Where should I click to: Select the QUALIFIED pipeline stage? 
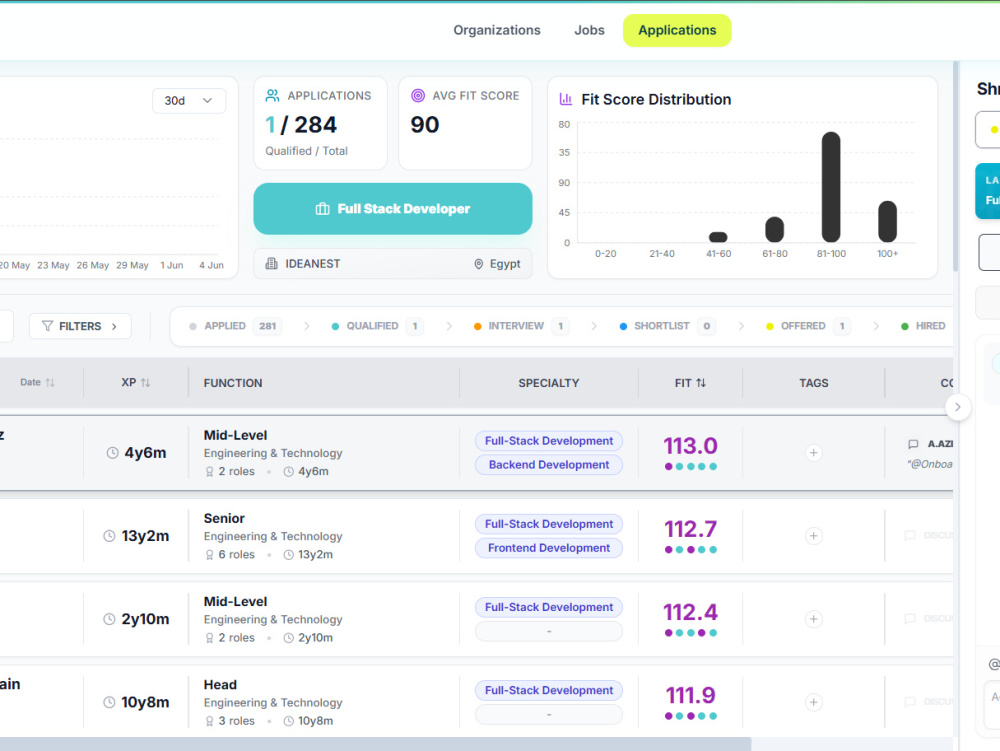[x=377, y=326]
